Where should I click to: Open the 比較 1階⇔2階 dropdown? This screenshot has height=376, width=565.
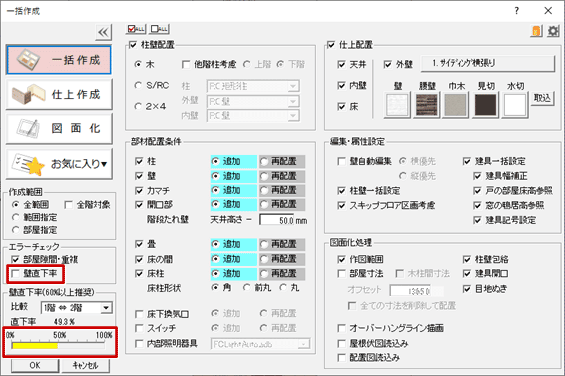76,308
